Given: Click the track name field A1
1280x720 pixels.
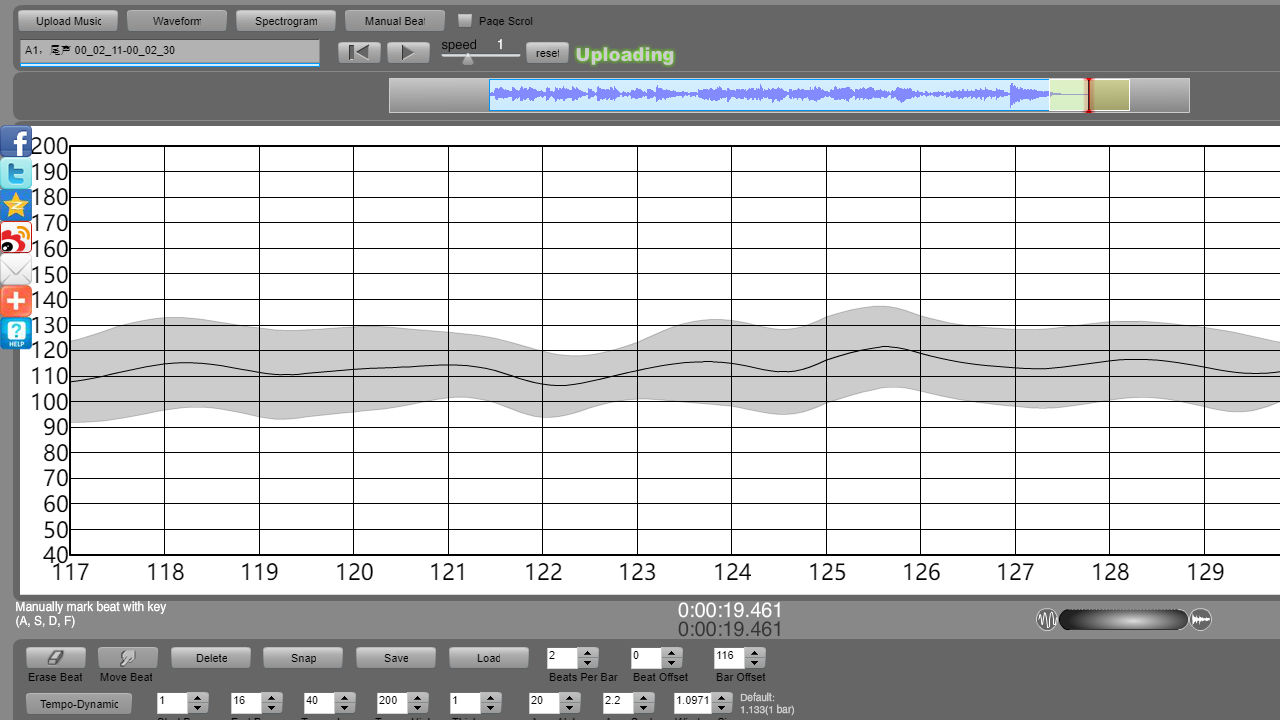Looking at the screenshot, I should [x=169, y=50].
